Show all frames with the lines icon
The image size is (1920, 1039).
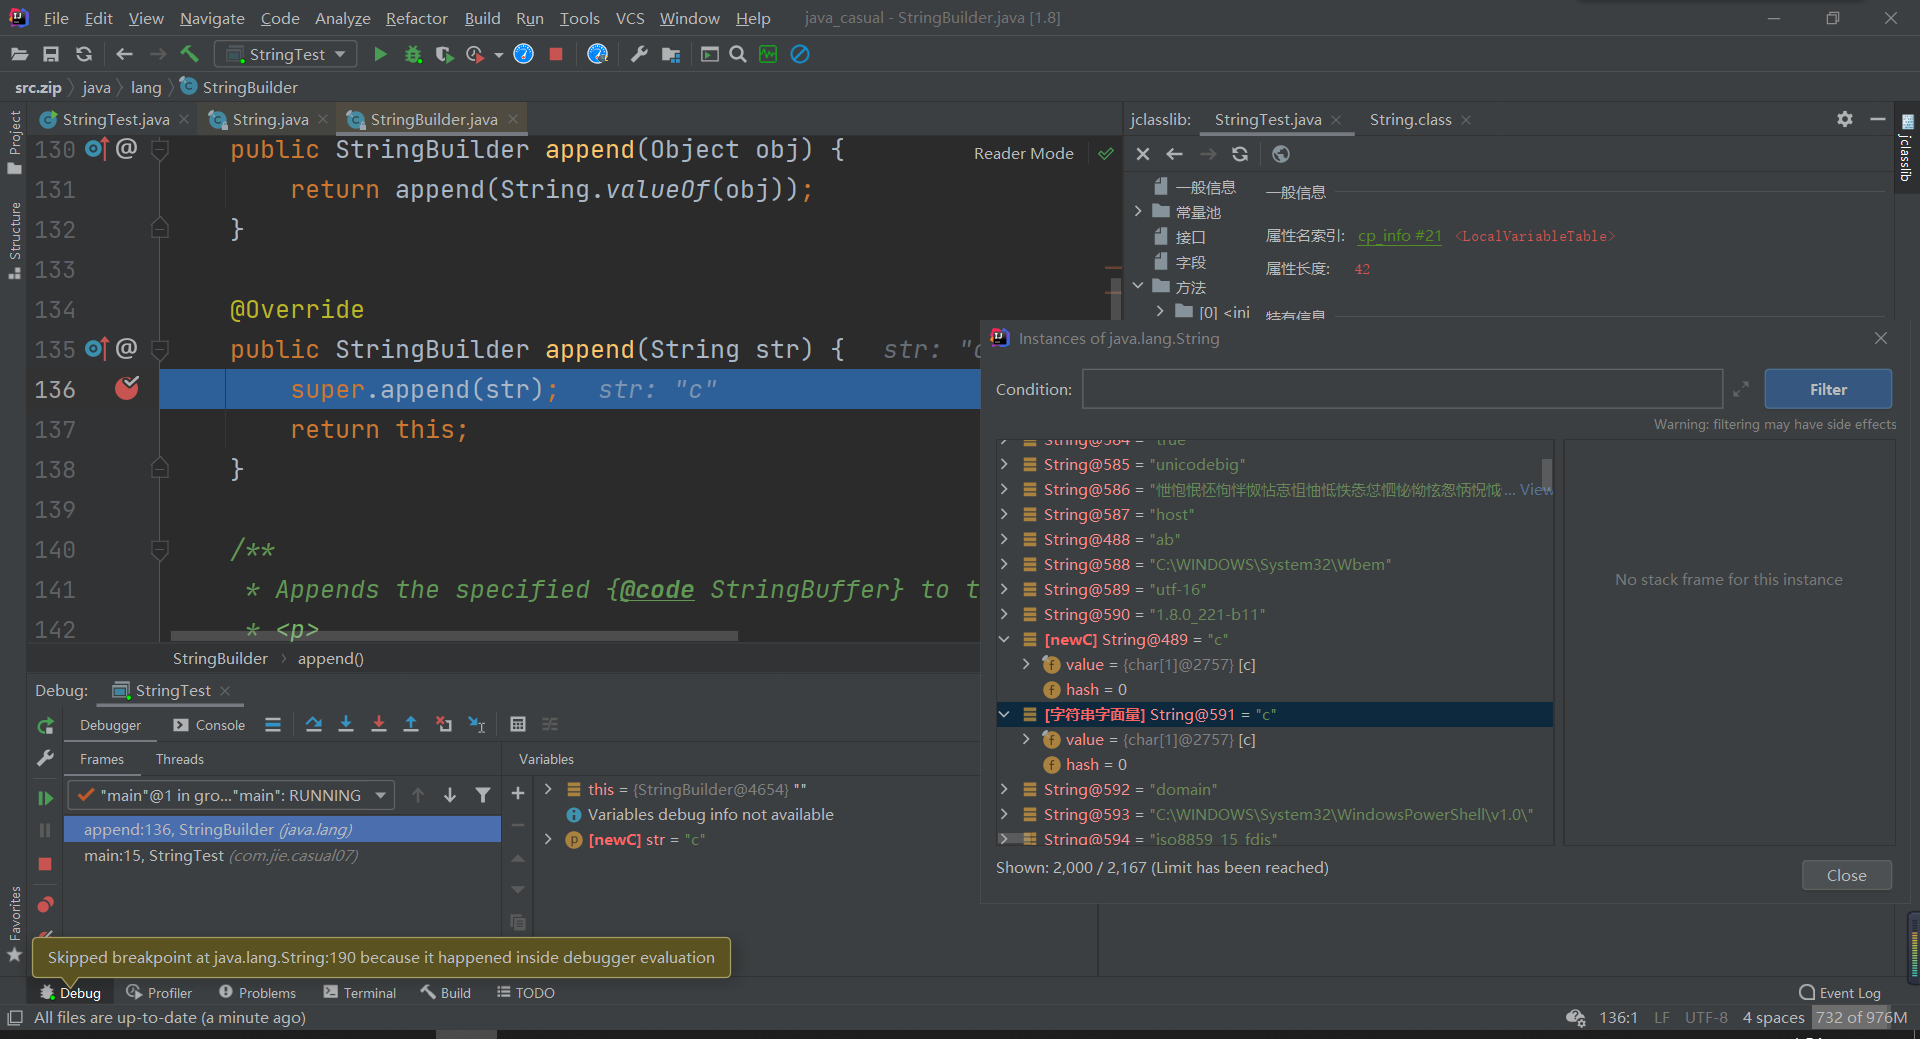click(x=273, y=724)
